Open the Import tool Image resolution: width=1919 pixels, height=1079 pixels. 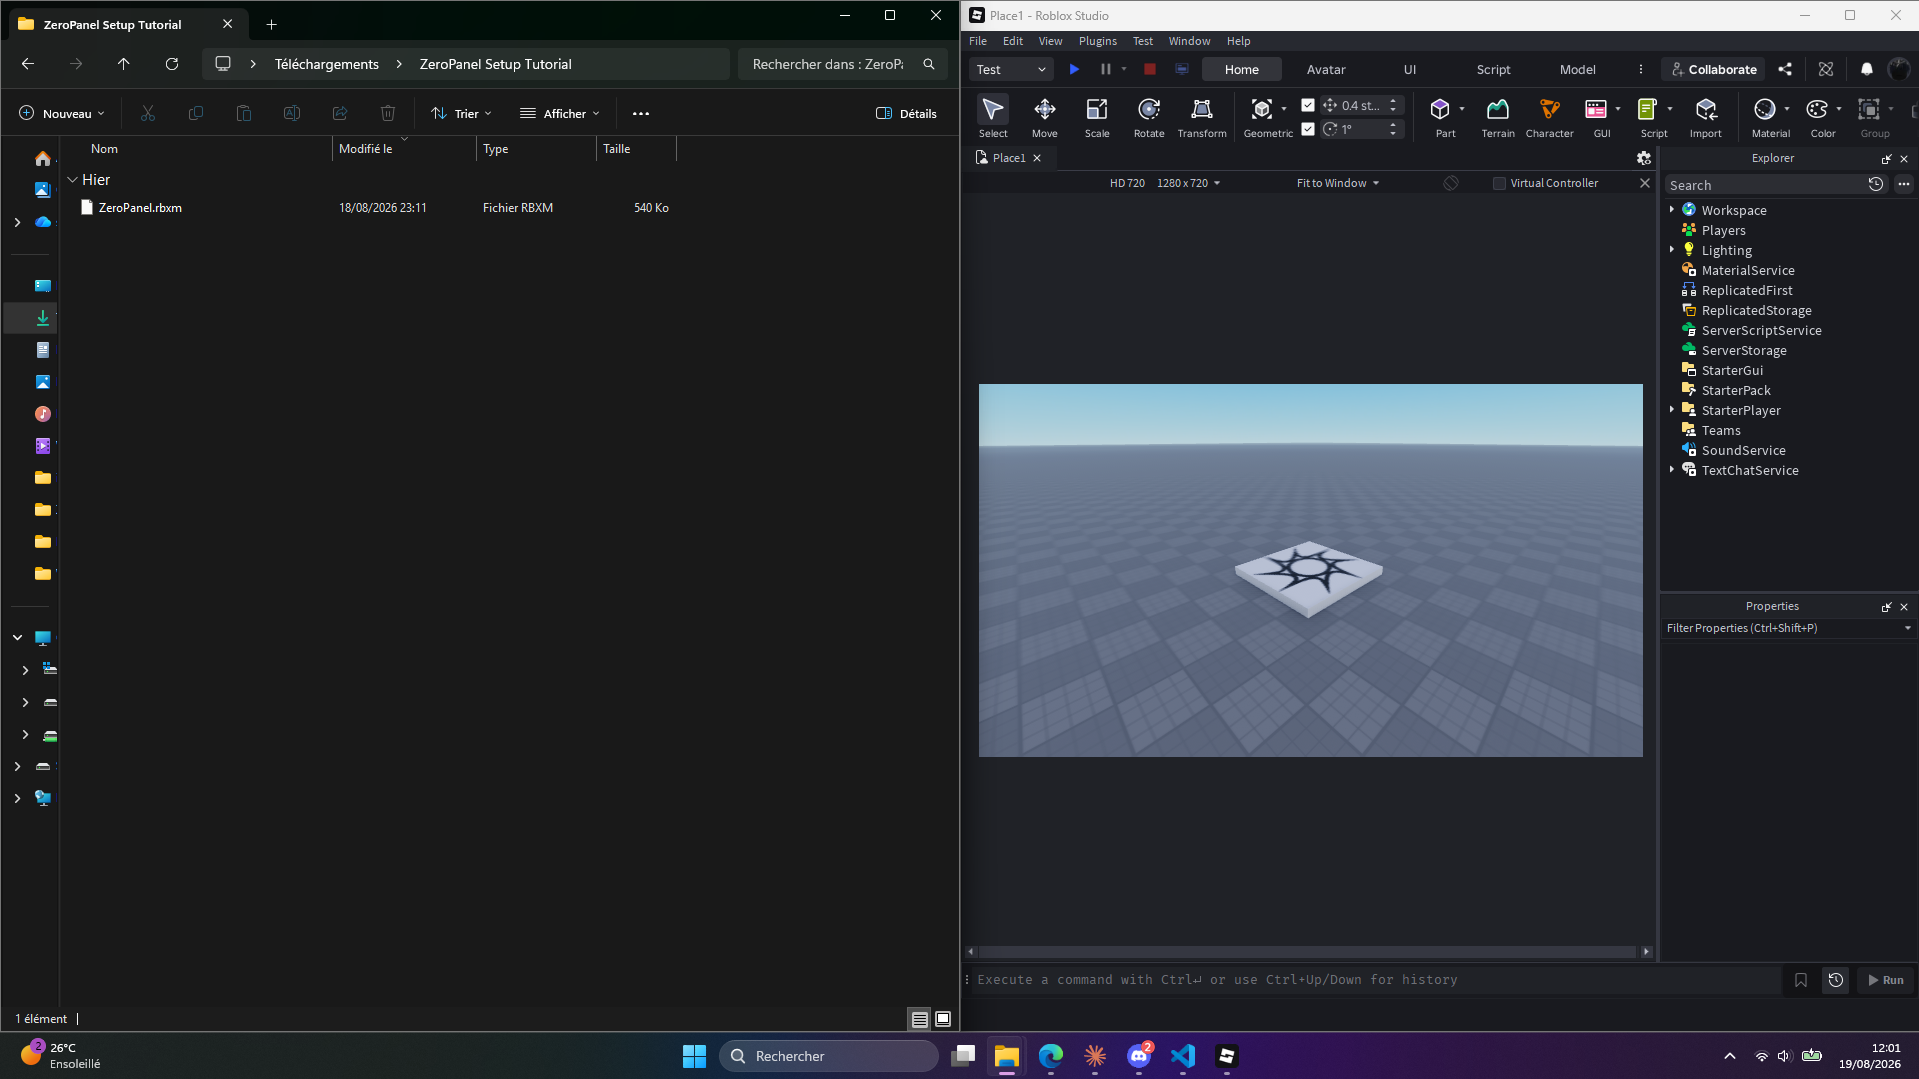[x=1706, y=116]
